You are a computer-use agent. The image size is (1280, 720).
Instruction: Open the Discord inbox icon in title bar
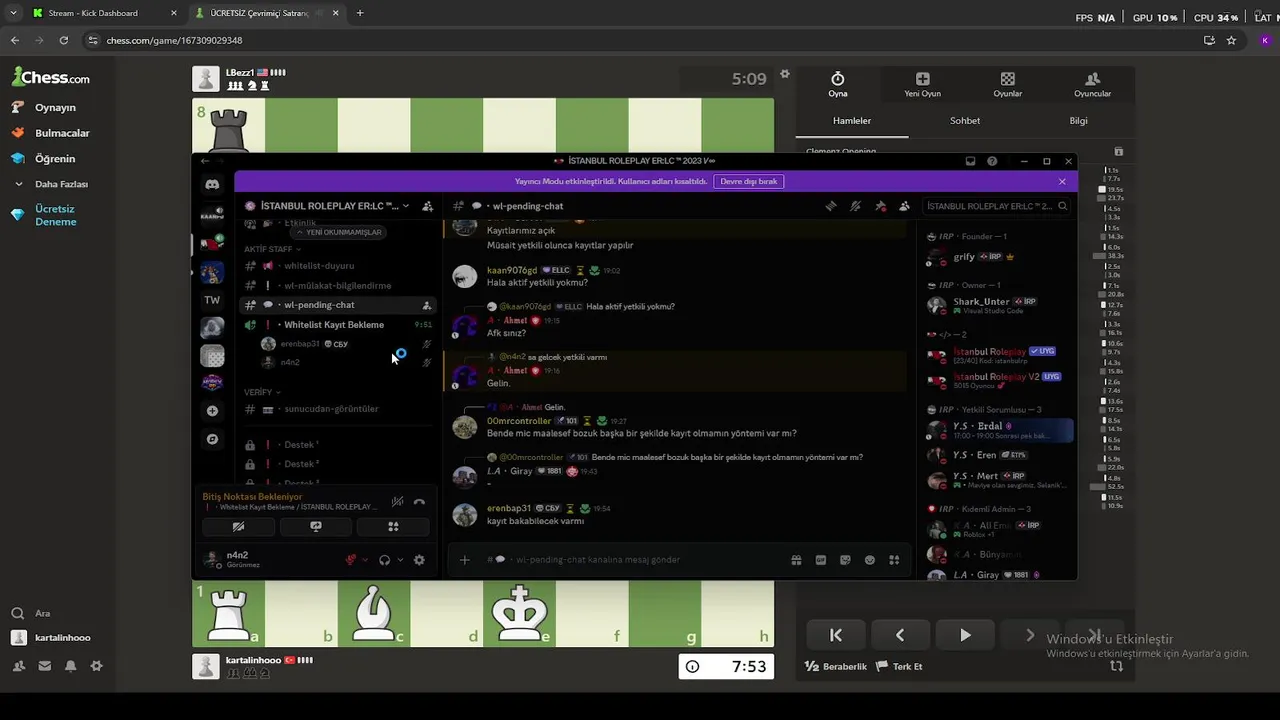[970, 161]
